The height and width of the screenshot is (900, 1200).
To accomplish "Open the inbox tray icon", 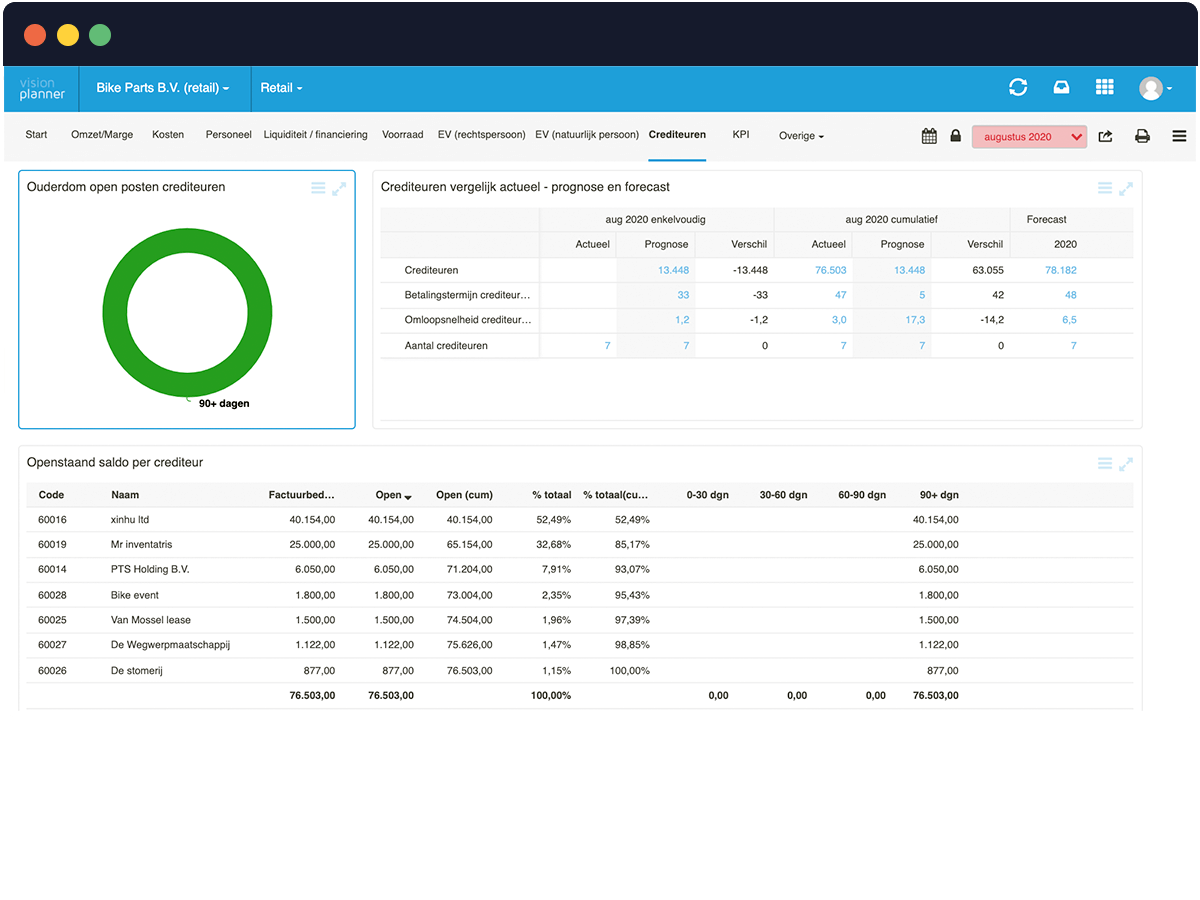I will click(x=1061, y=88).
